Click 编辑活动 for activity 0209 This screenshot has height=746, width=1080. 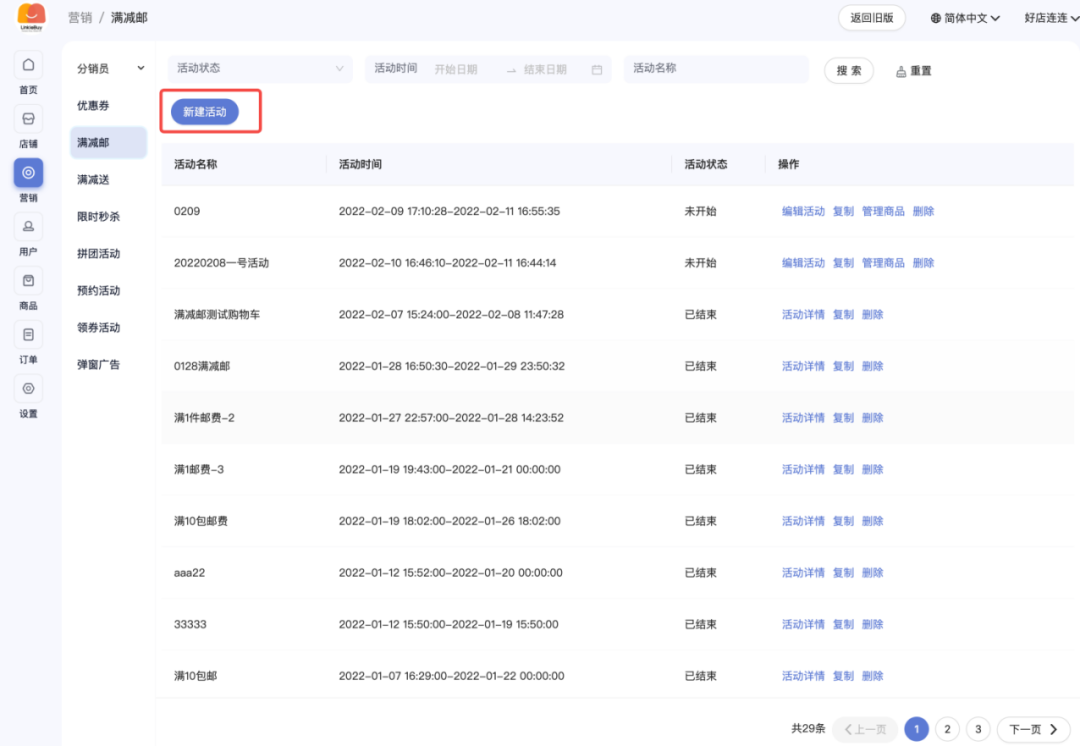(x=803, y=211)
